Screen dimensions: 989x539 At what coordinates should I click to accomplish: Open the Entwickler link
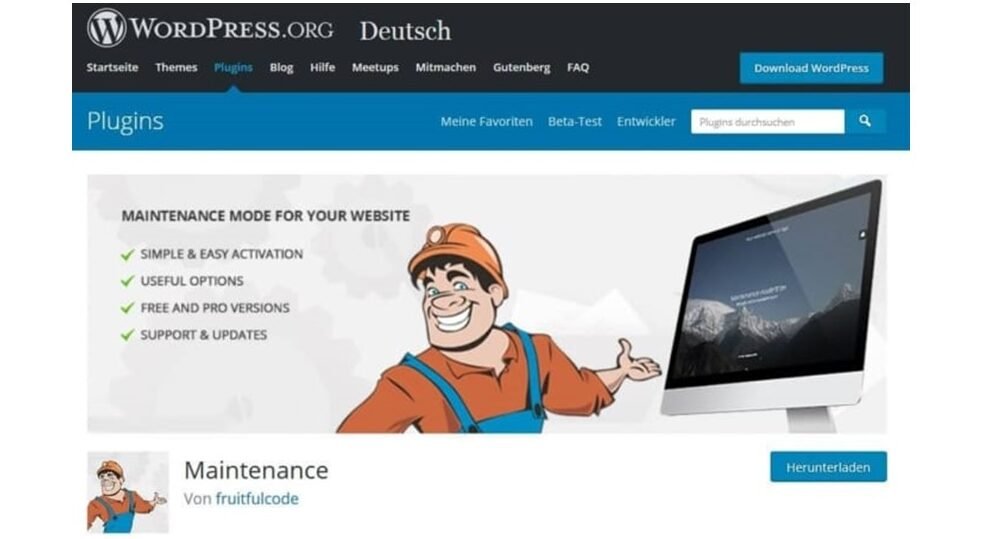point(646,122)
